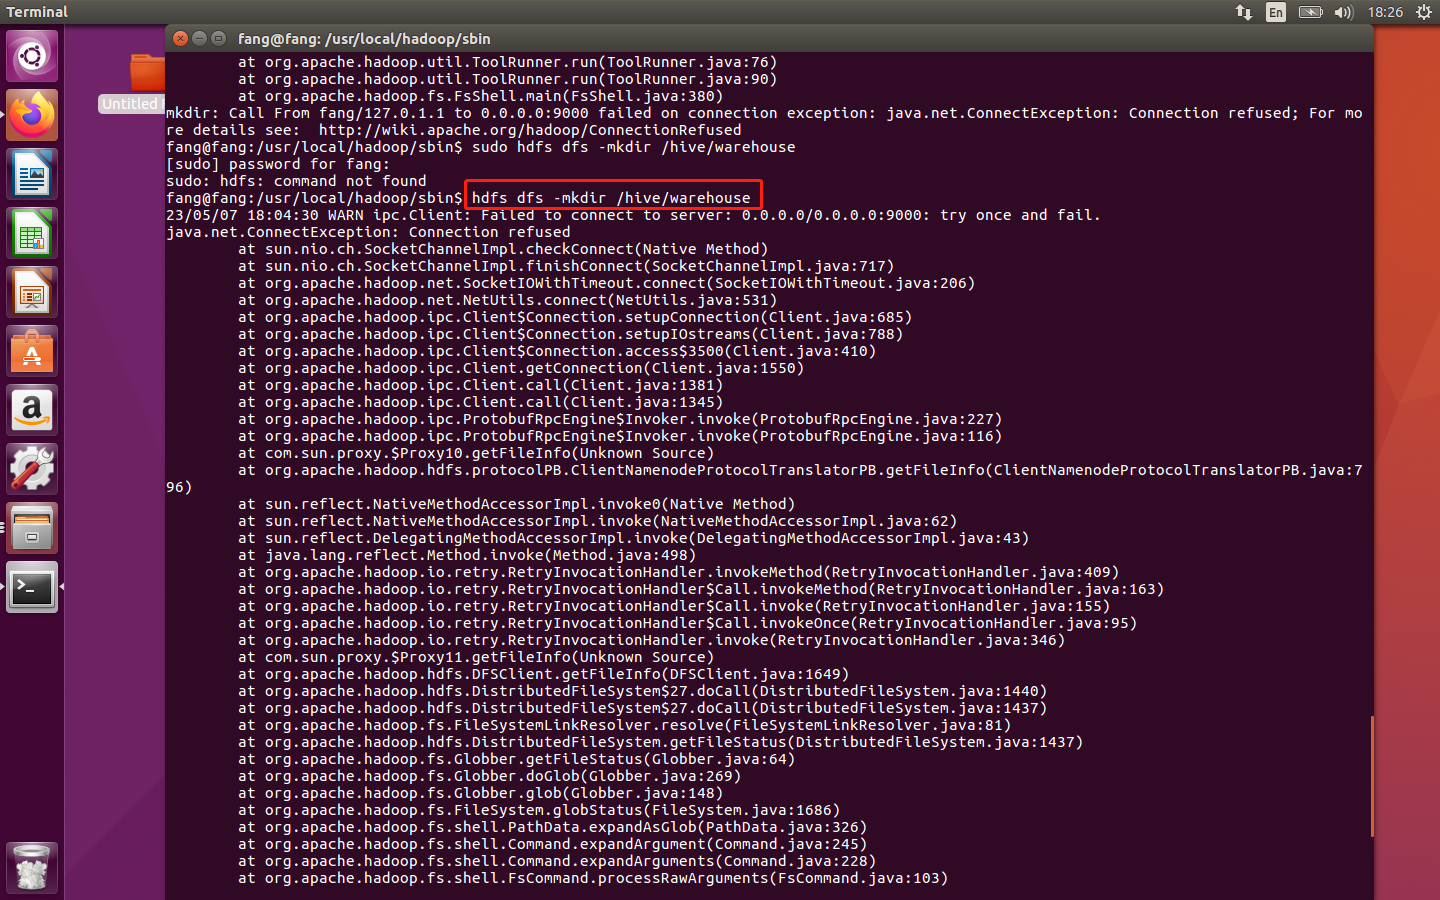Viewport: 1440px width, 900px height.
Task: Click the SocketChannelImpl.java:717 stack line
Action: point(566,266)
